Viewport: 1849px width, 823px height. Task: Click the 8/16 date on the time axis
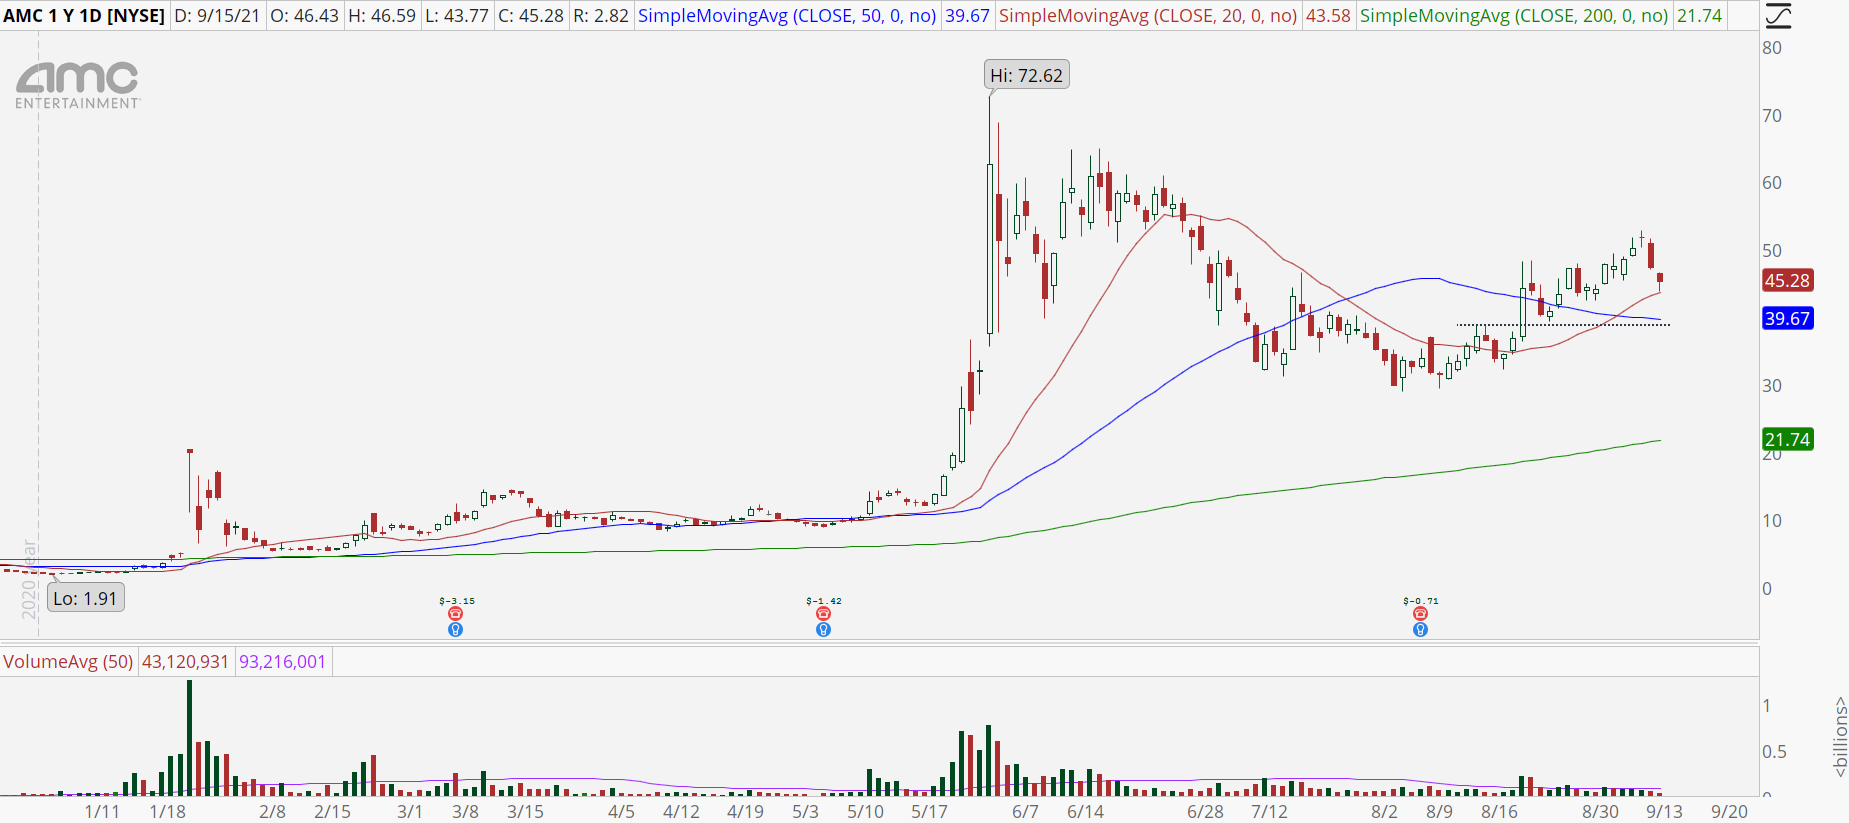coord(1499,811)
